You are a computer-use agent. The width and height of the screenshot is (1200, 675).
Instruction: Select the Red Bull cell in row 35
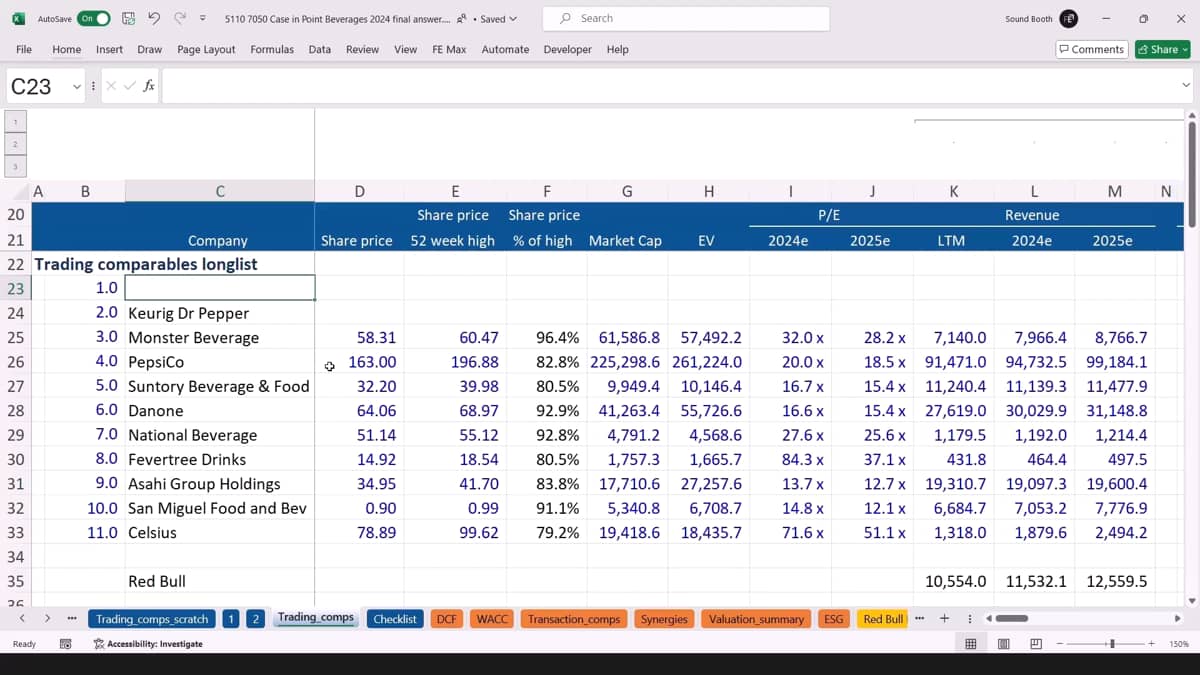coord(219,581)
